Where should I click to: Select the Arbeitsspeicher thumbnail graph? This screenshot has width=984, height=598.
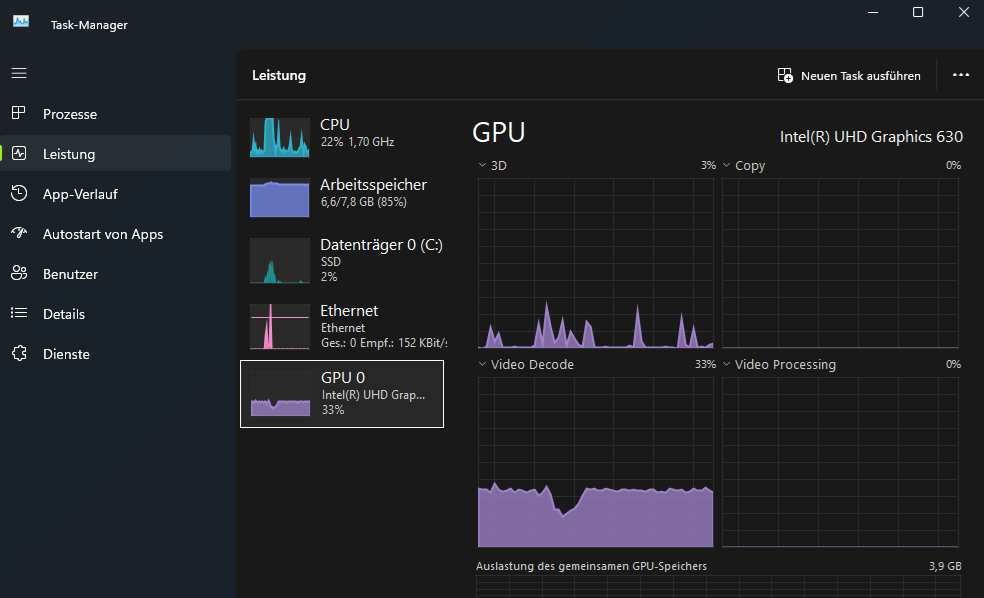[x=279, y=198]
